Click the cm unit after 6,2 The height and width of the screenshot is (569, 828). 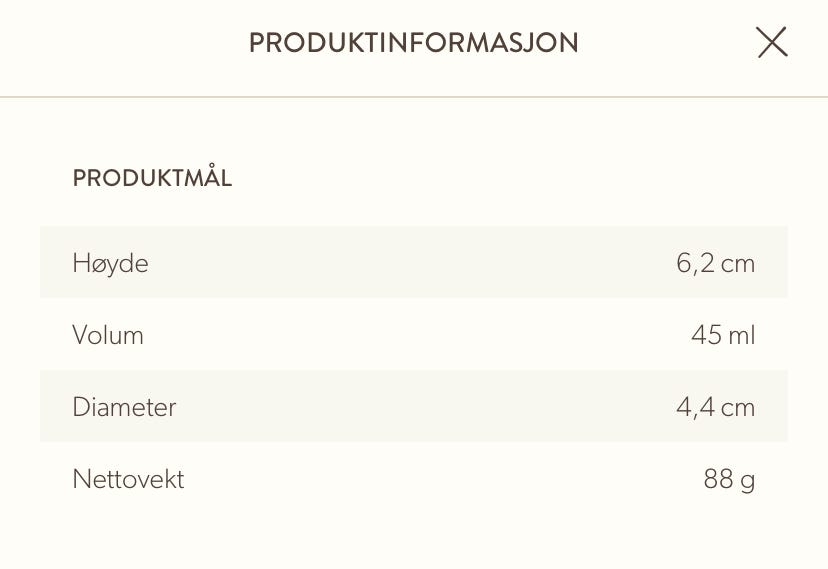point(738,263)
